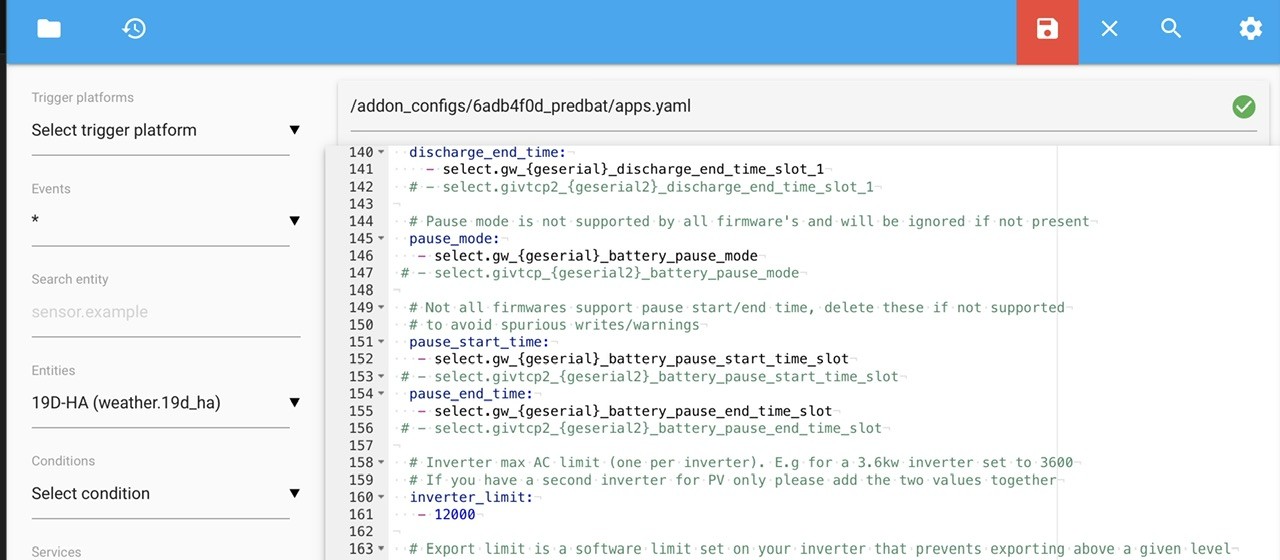Click the pause_start_time key on line 151

click(479, 342)
